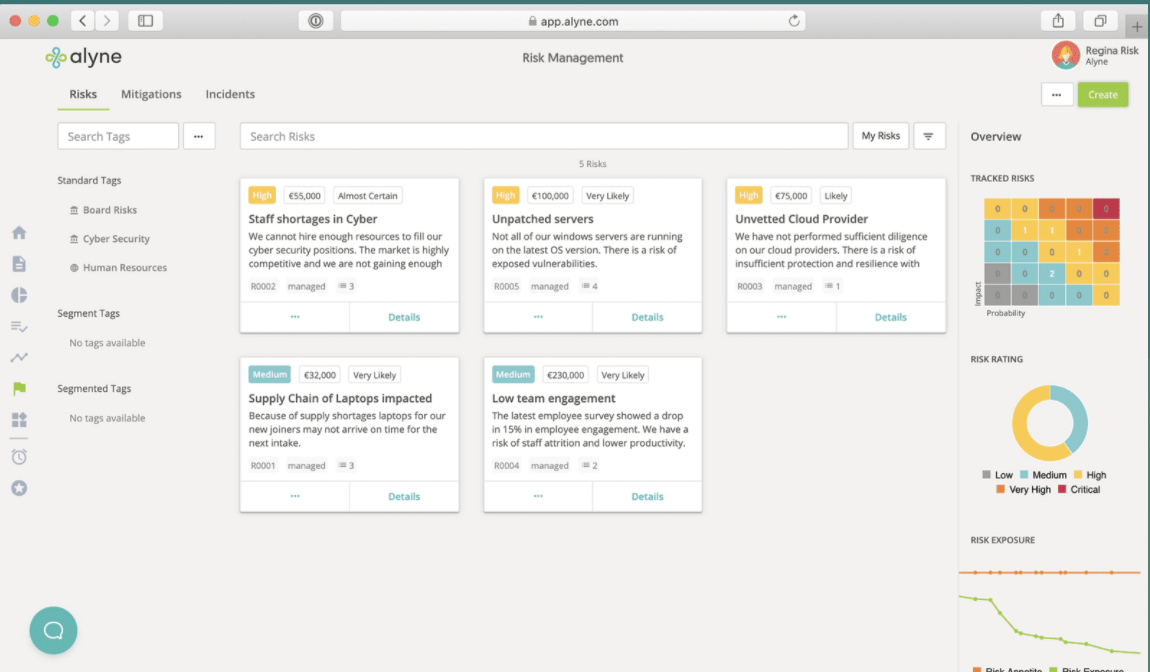The width and height of the screenshot is (1150, 672).
Task: Click the Risk Rating donut chart
Action: pyautogui.click(x=1050, y=423)
